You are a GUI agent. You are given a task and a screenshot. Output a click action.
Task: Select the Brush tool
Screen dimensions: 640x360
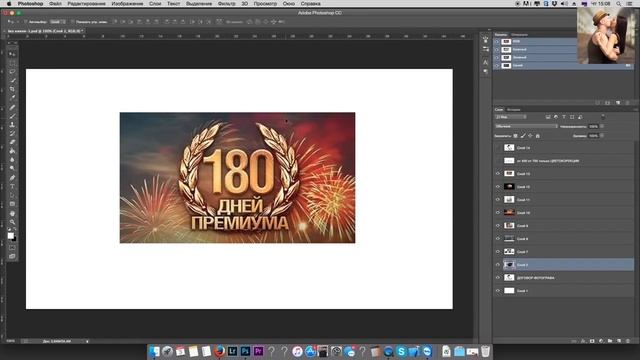click(x=12, y=116)
